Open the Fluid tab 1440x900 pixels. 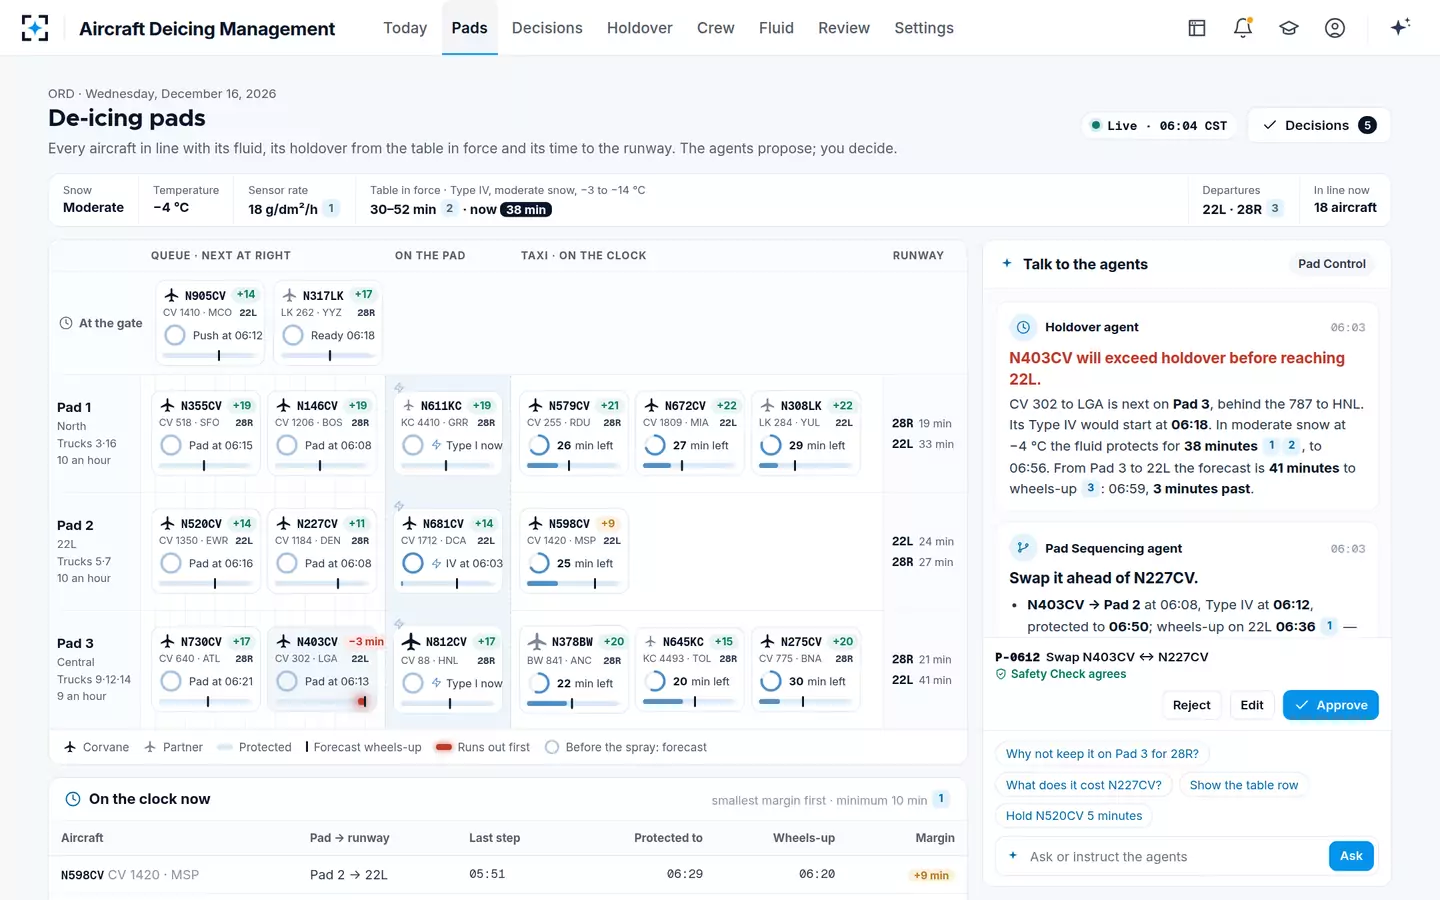coord(776,28)
